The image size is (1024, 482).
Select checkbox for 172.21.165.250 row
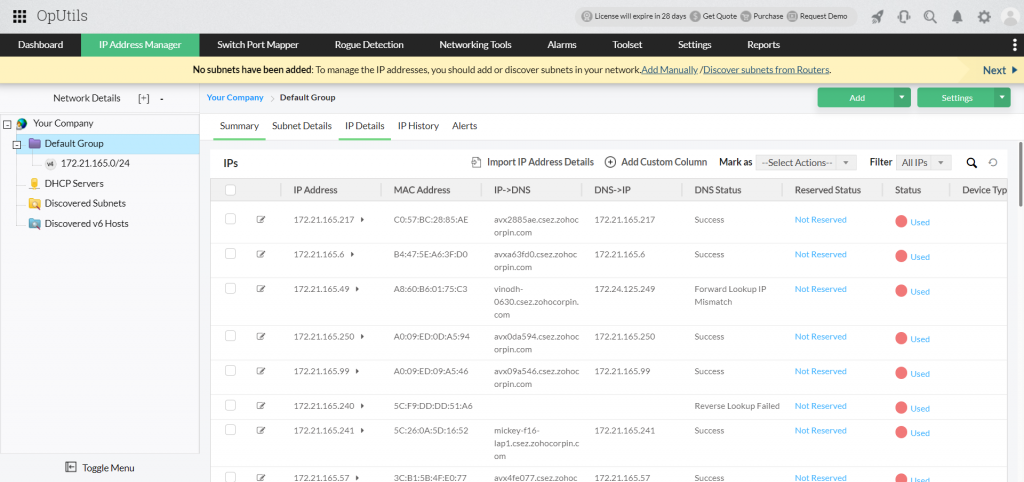click(231, 336)
